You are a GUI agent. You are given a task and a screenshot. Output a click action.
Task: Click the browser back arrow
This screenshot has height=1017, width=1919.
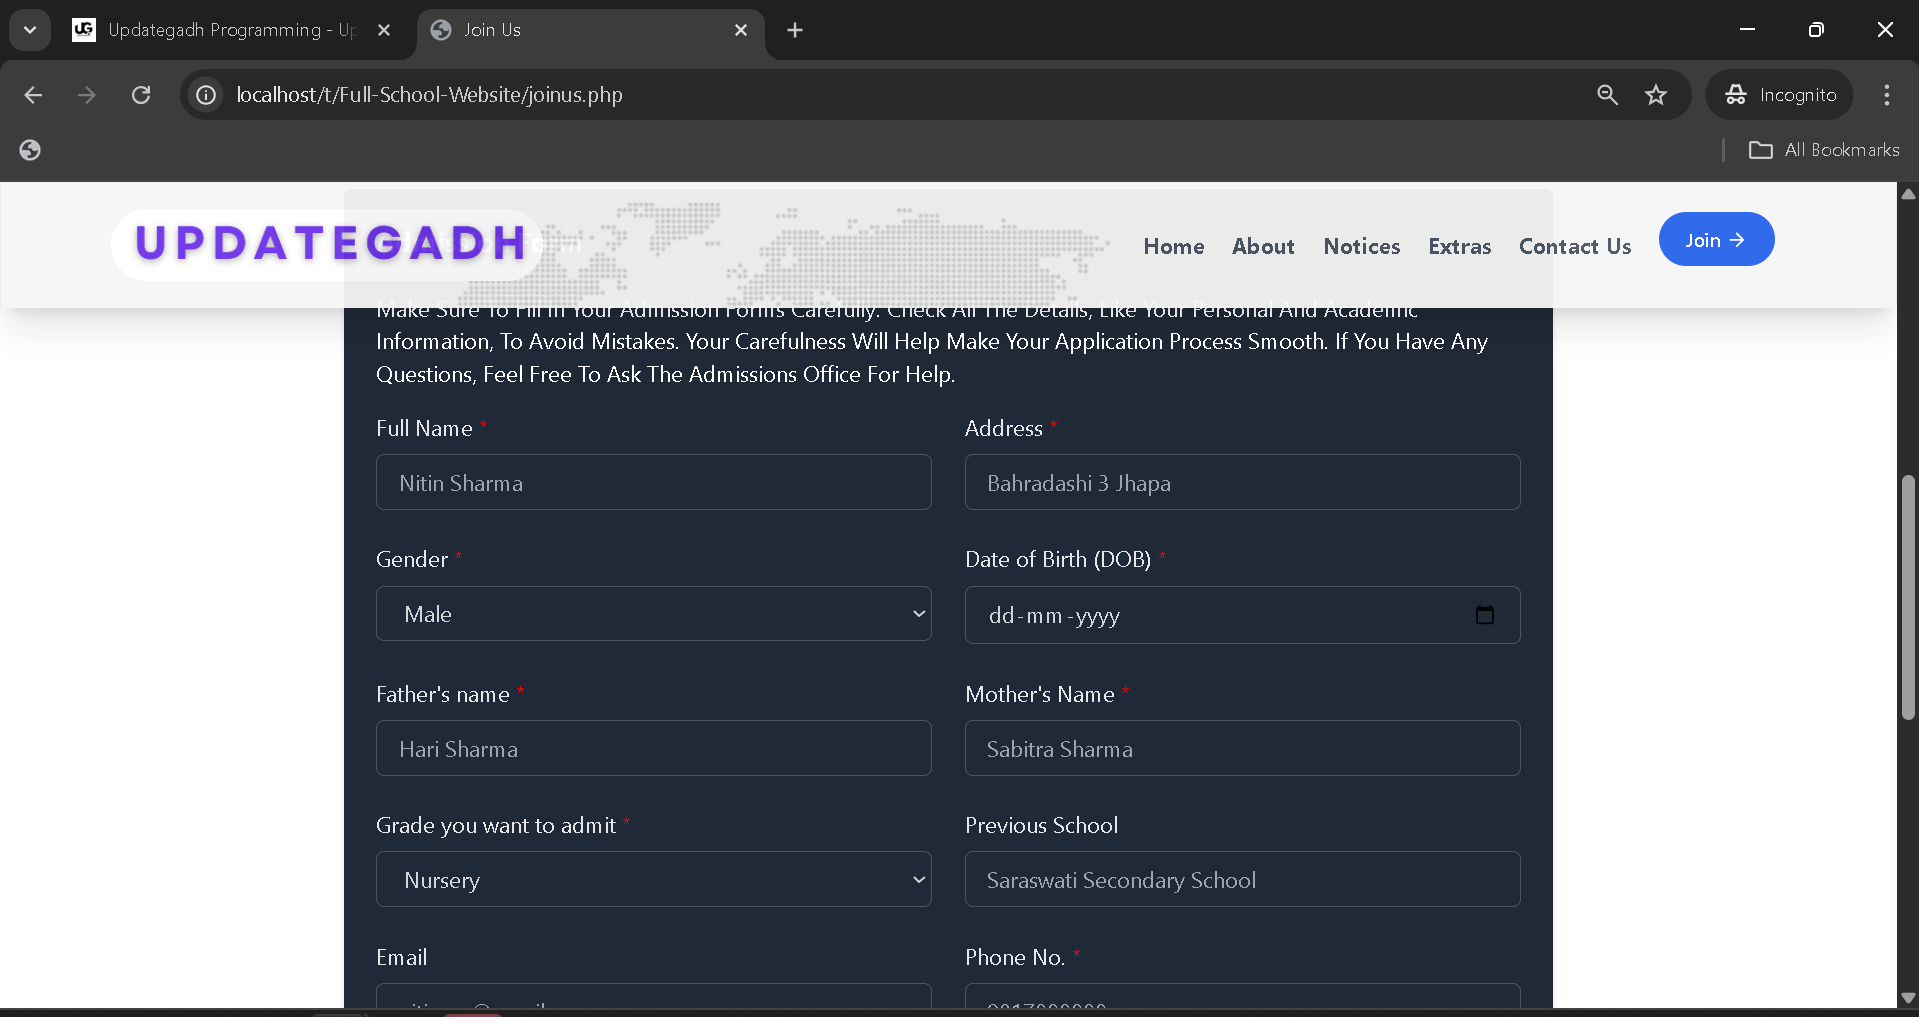pyautogui.click(x=33, y=95)
